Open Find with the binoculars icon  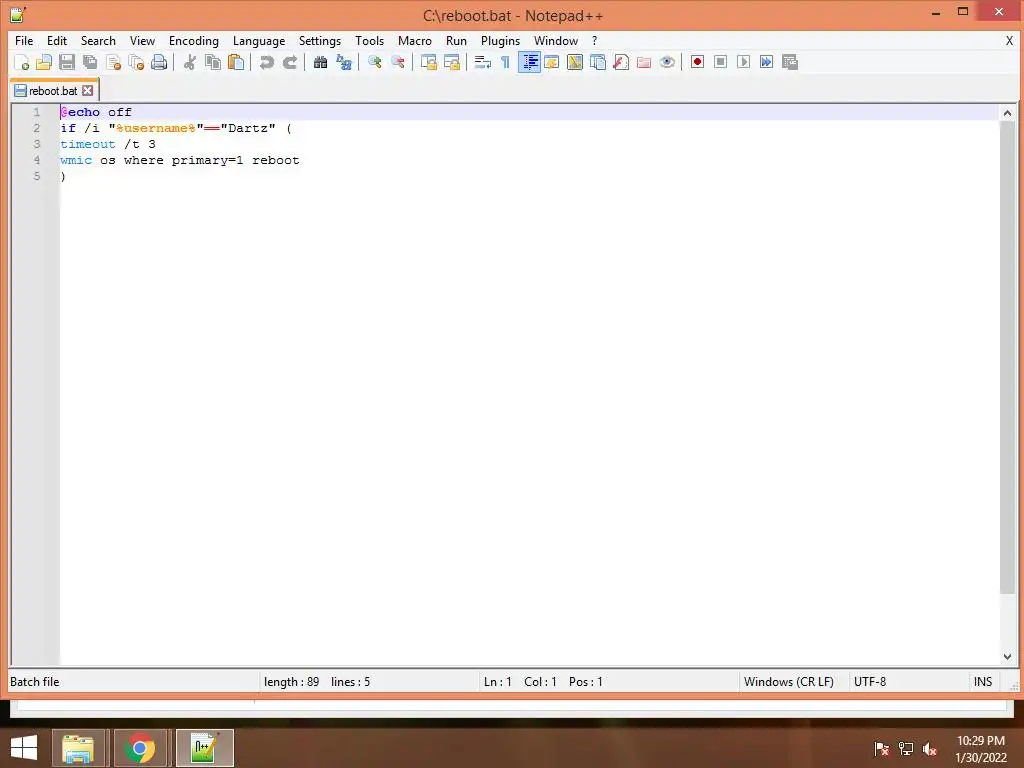[320, 62]
